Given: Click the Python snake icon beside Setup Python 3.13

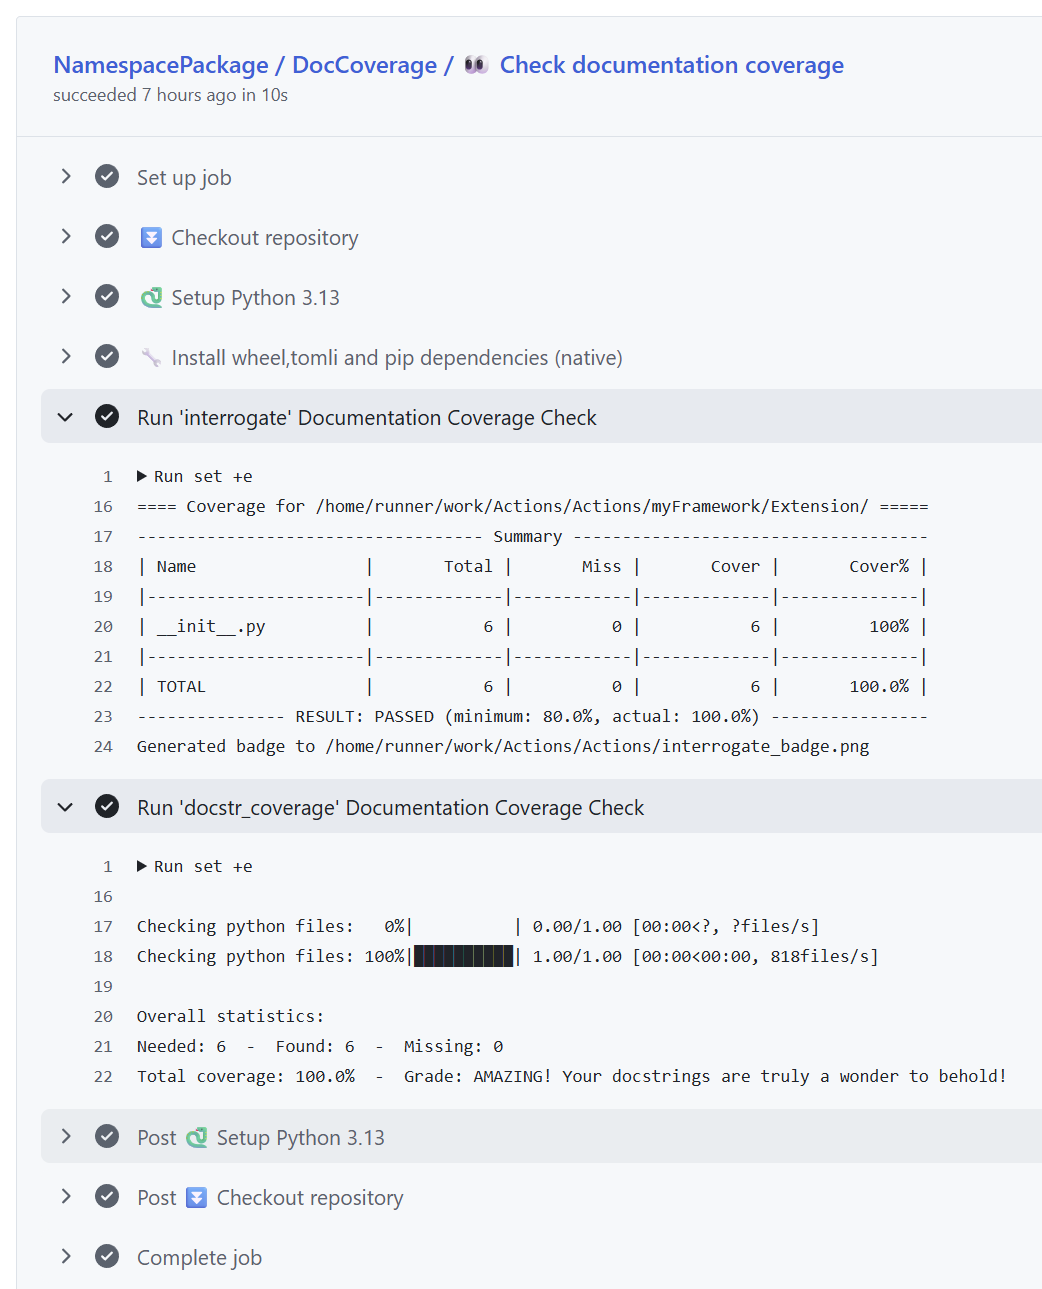Looking at the screenshot, I should click(x=151, y=298).
